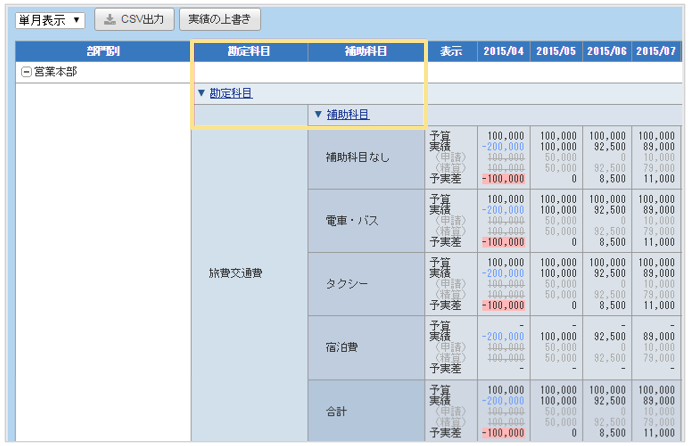Click the 補助科目 filter link

(x=348, y=114)
